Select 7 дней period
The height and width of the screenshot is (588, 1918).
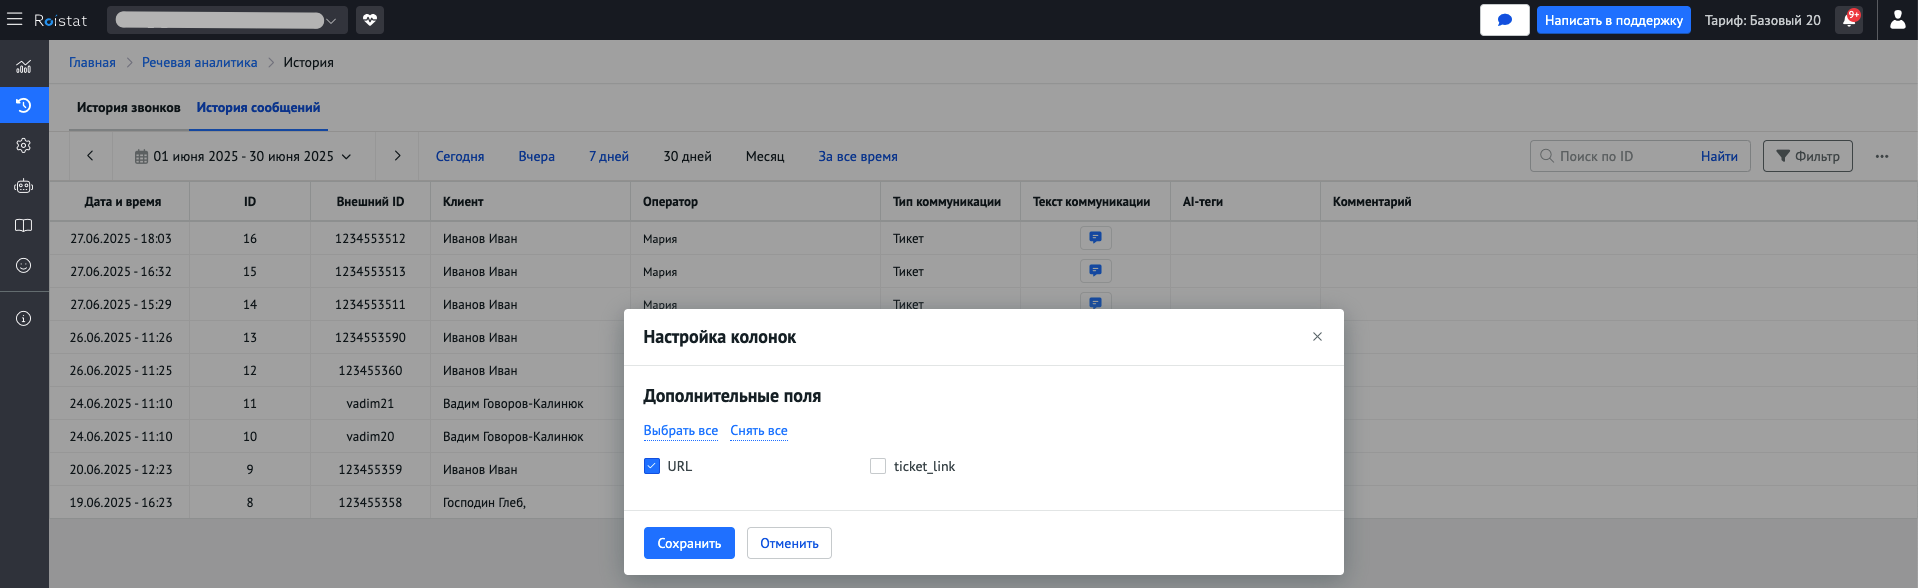tap(609, 156)
